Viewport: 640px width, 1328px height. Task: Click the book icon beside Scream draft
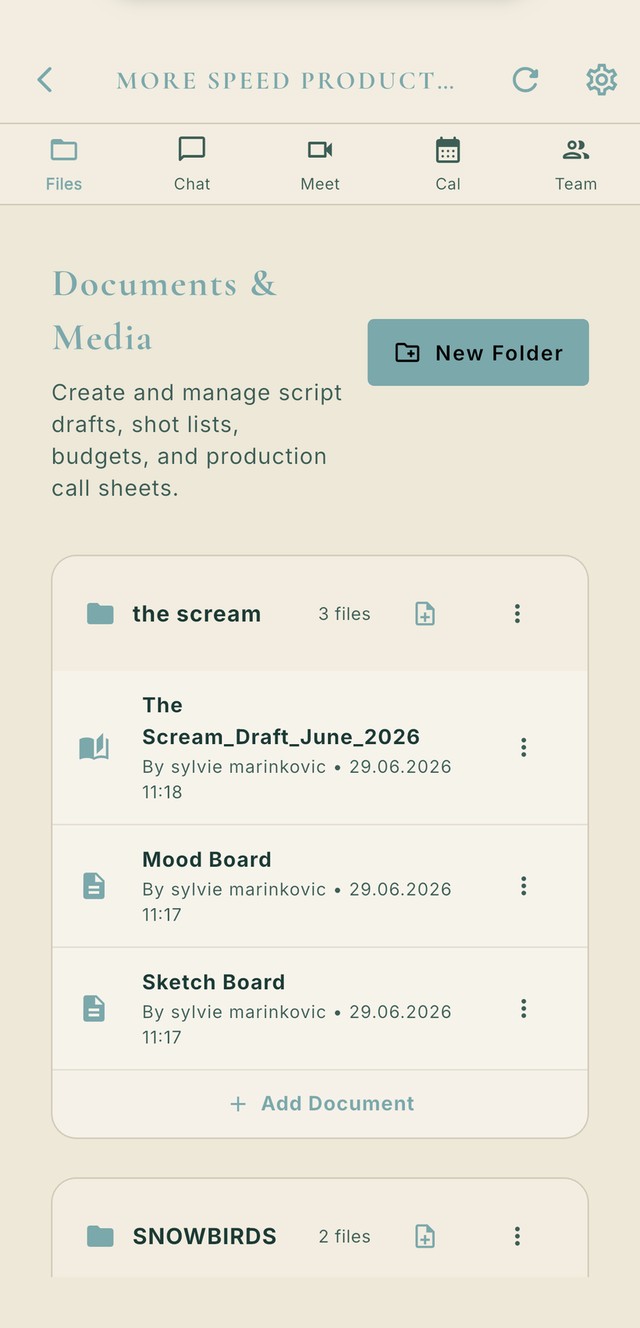[94, 748]
